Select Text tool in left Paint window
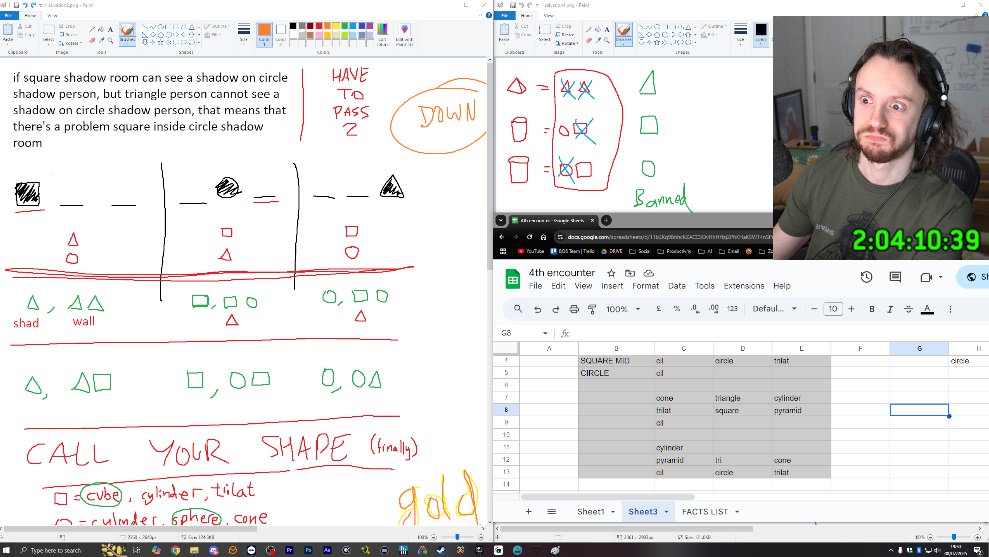This screenshot has height=557, width=989. point(110,30)
